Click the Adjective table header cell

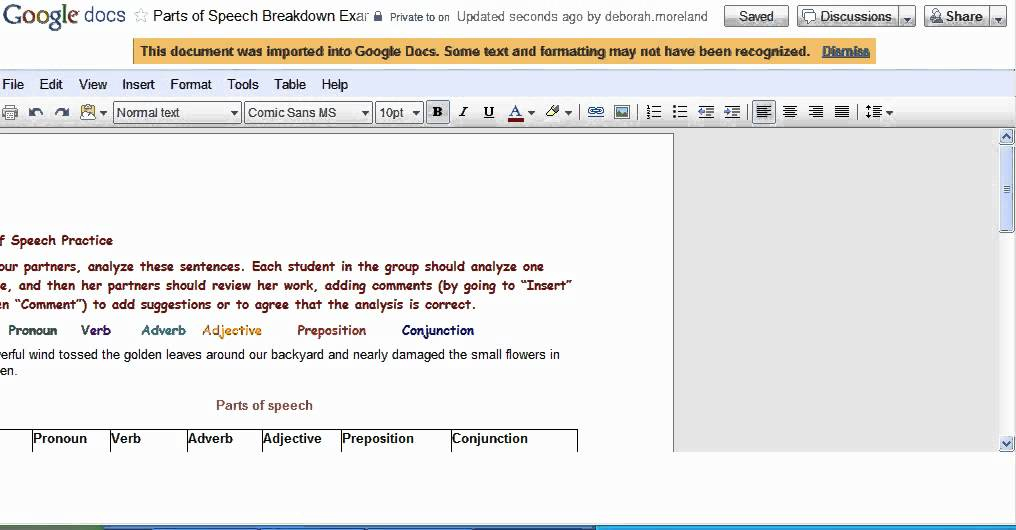[301, 440]
